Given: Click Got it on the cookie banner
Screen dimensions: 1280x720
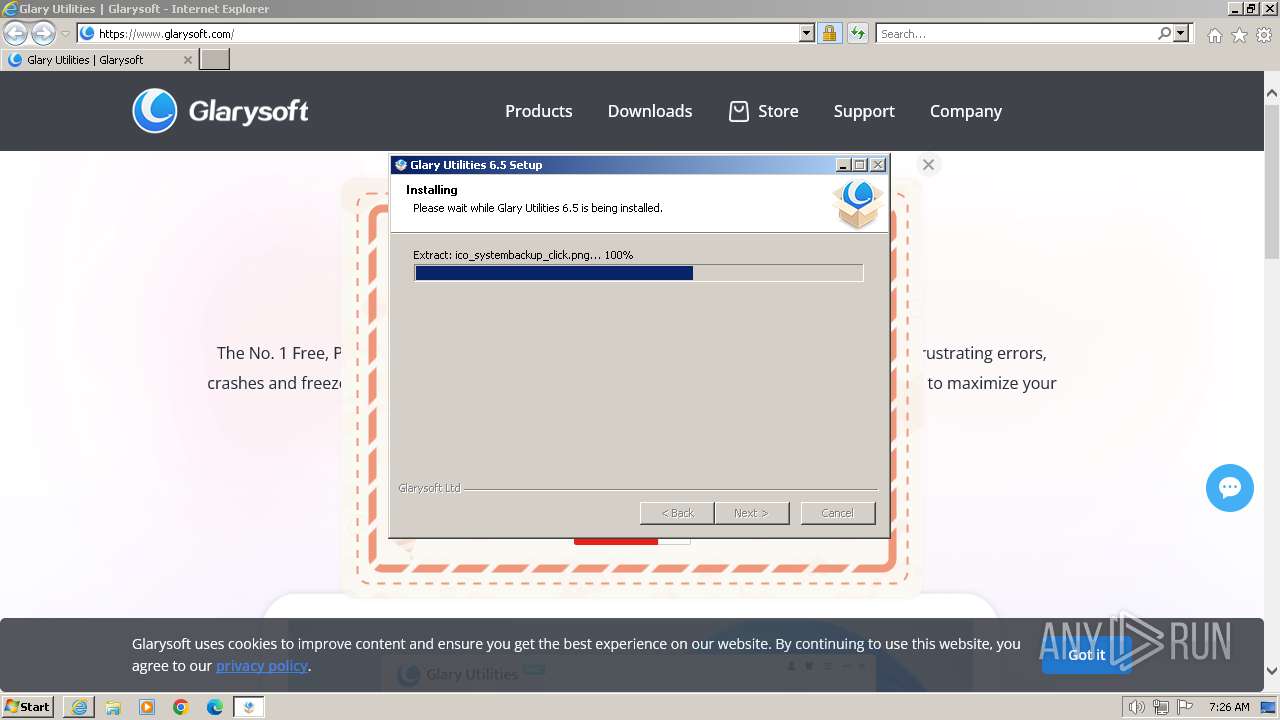Looking at the screenshot, I should point(1086,655).
